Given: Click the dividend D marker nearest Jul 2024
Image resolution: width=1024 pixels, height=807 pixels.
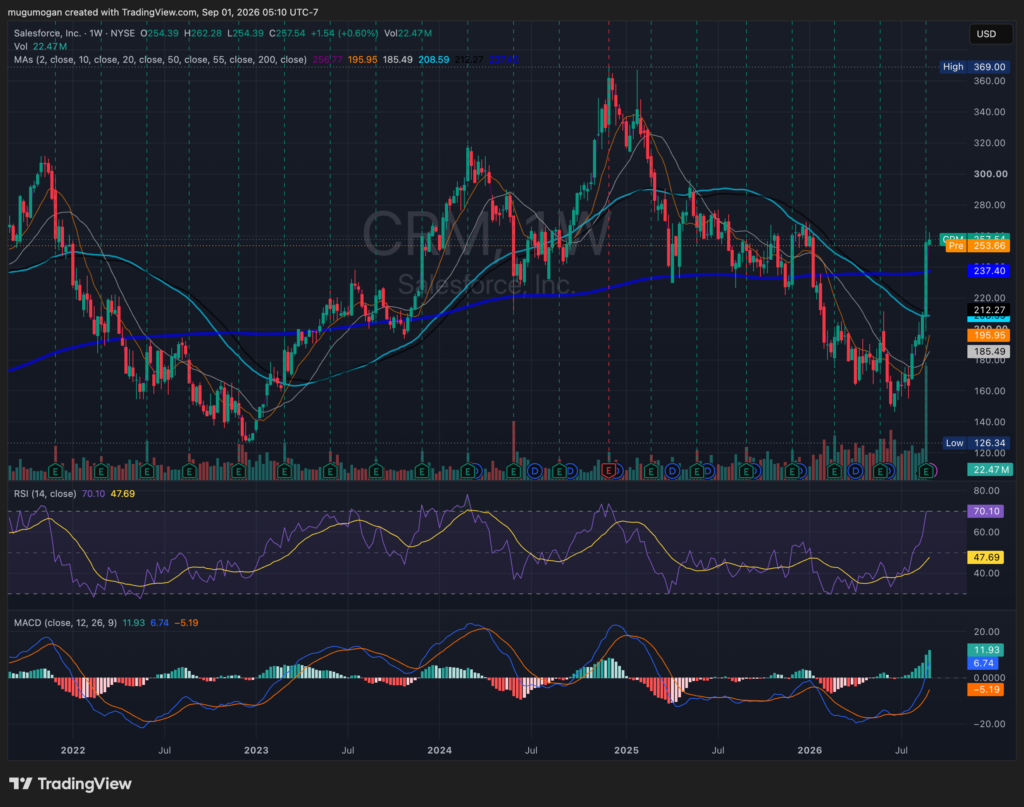Looking at the screenshot, I should click(x=535, y=470).
